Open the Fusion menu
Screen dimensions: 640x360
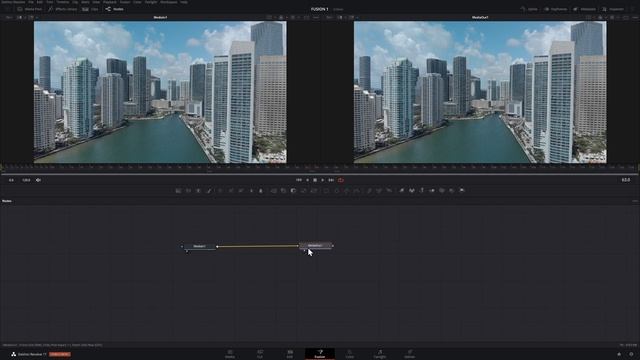125,2
